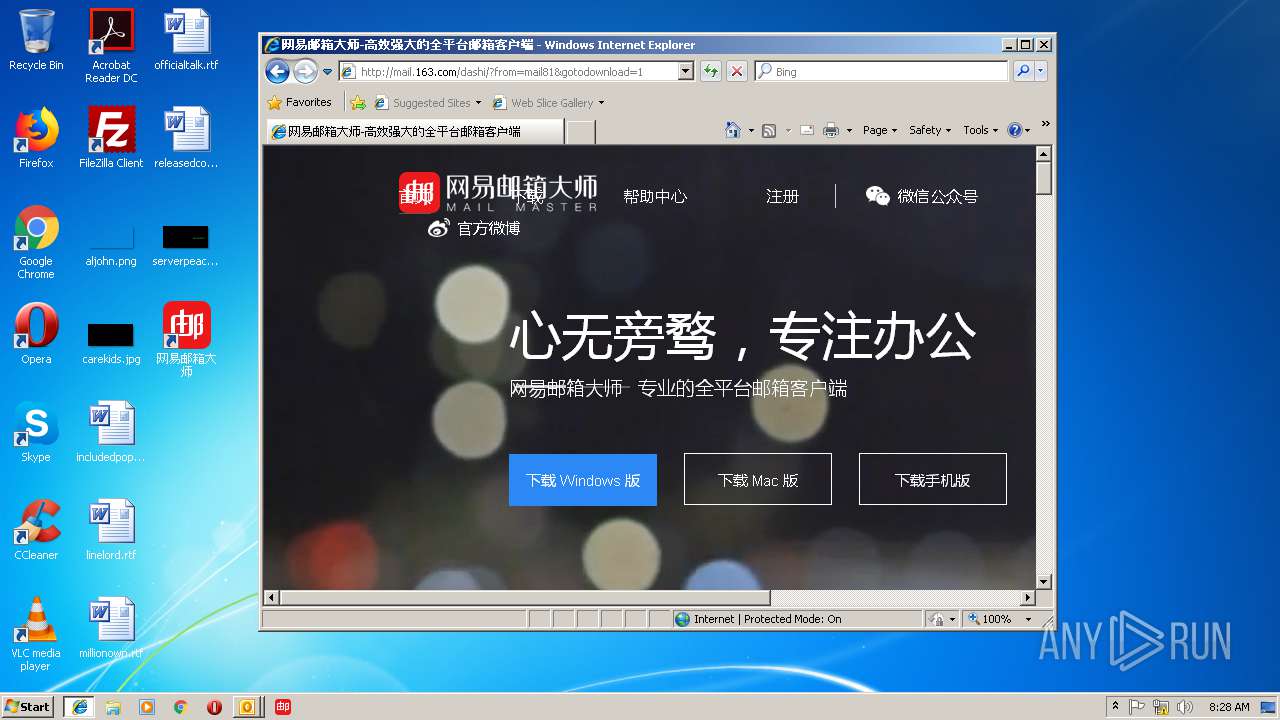Image resolution: width=1280 pixels, height=720 pixels.
Task: Open Outlook from the taskbar
Action: pos(247,706)
